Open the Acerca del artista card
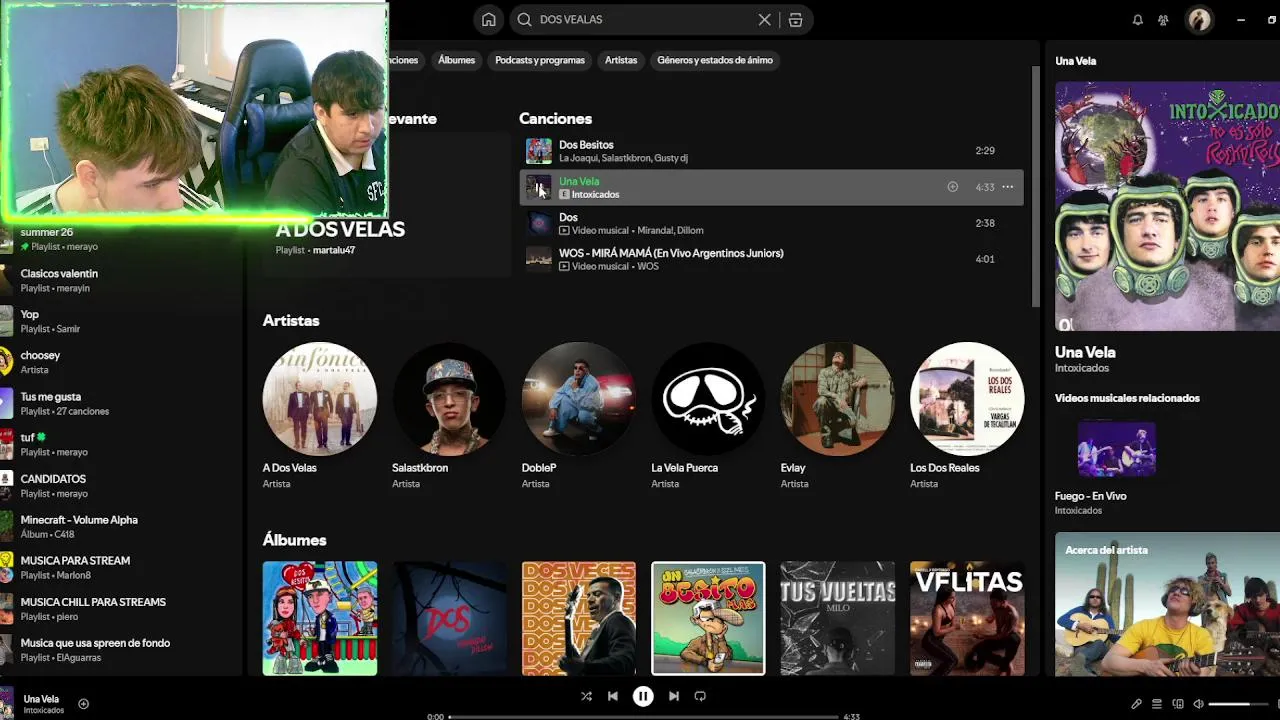The height and width of the screenshot is (720, 1280). [x=1167, y=604]
